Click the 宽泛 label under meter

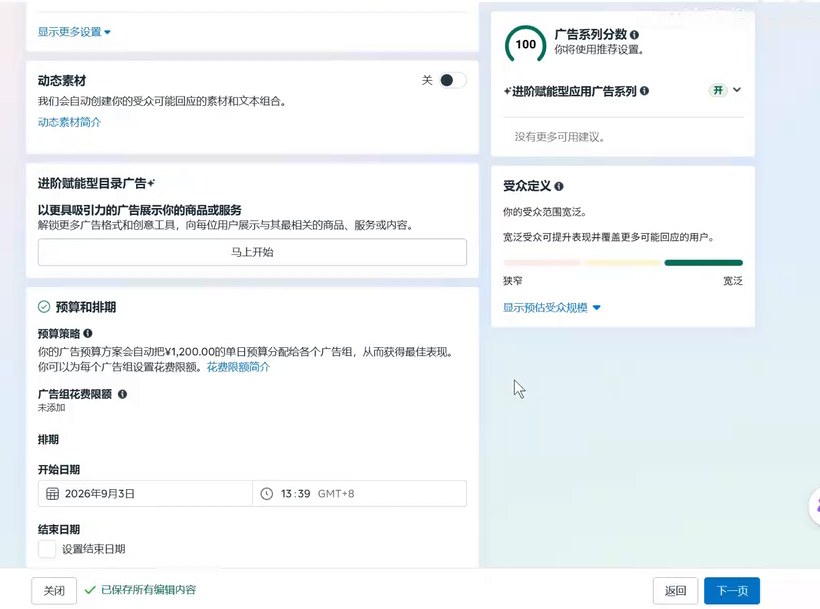click(733, 281)
